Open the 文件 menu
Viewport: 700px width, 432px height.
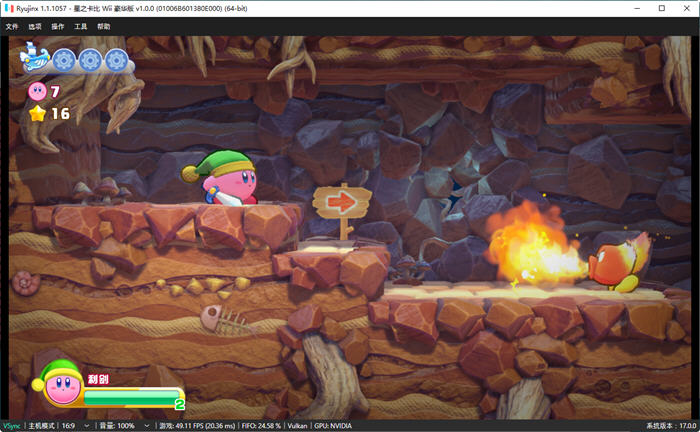pyautogui.click(x=12, y=27)
